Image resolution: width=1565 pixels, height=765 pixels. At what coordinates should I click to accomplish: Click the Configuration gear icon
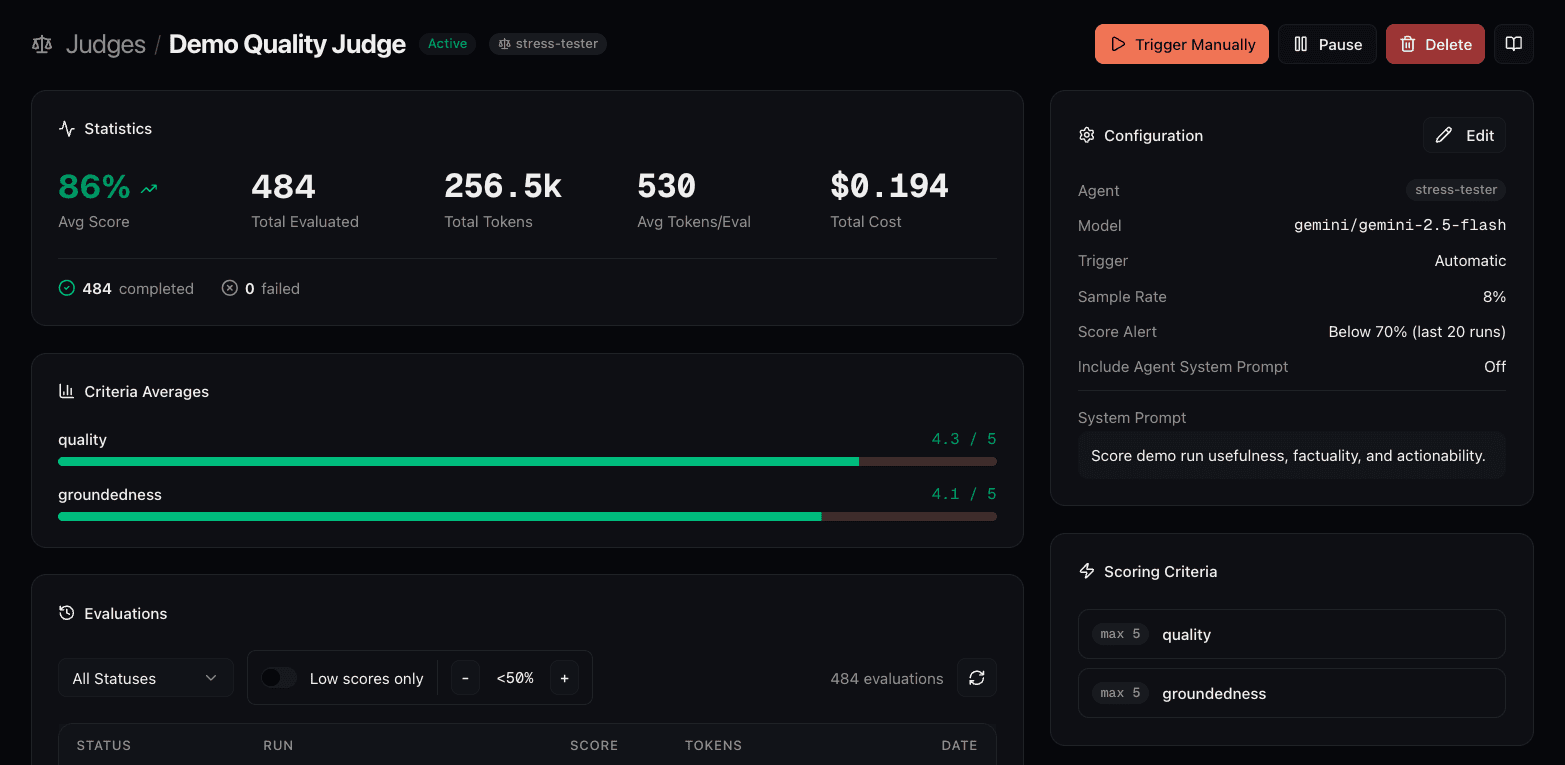[x=1087, y=135]
